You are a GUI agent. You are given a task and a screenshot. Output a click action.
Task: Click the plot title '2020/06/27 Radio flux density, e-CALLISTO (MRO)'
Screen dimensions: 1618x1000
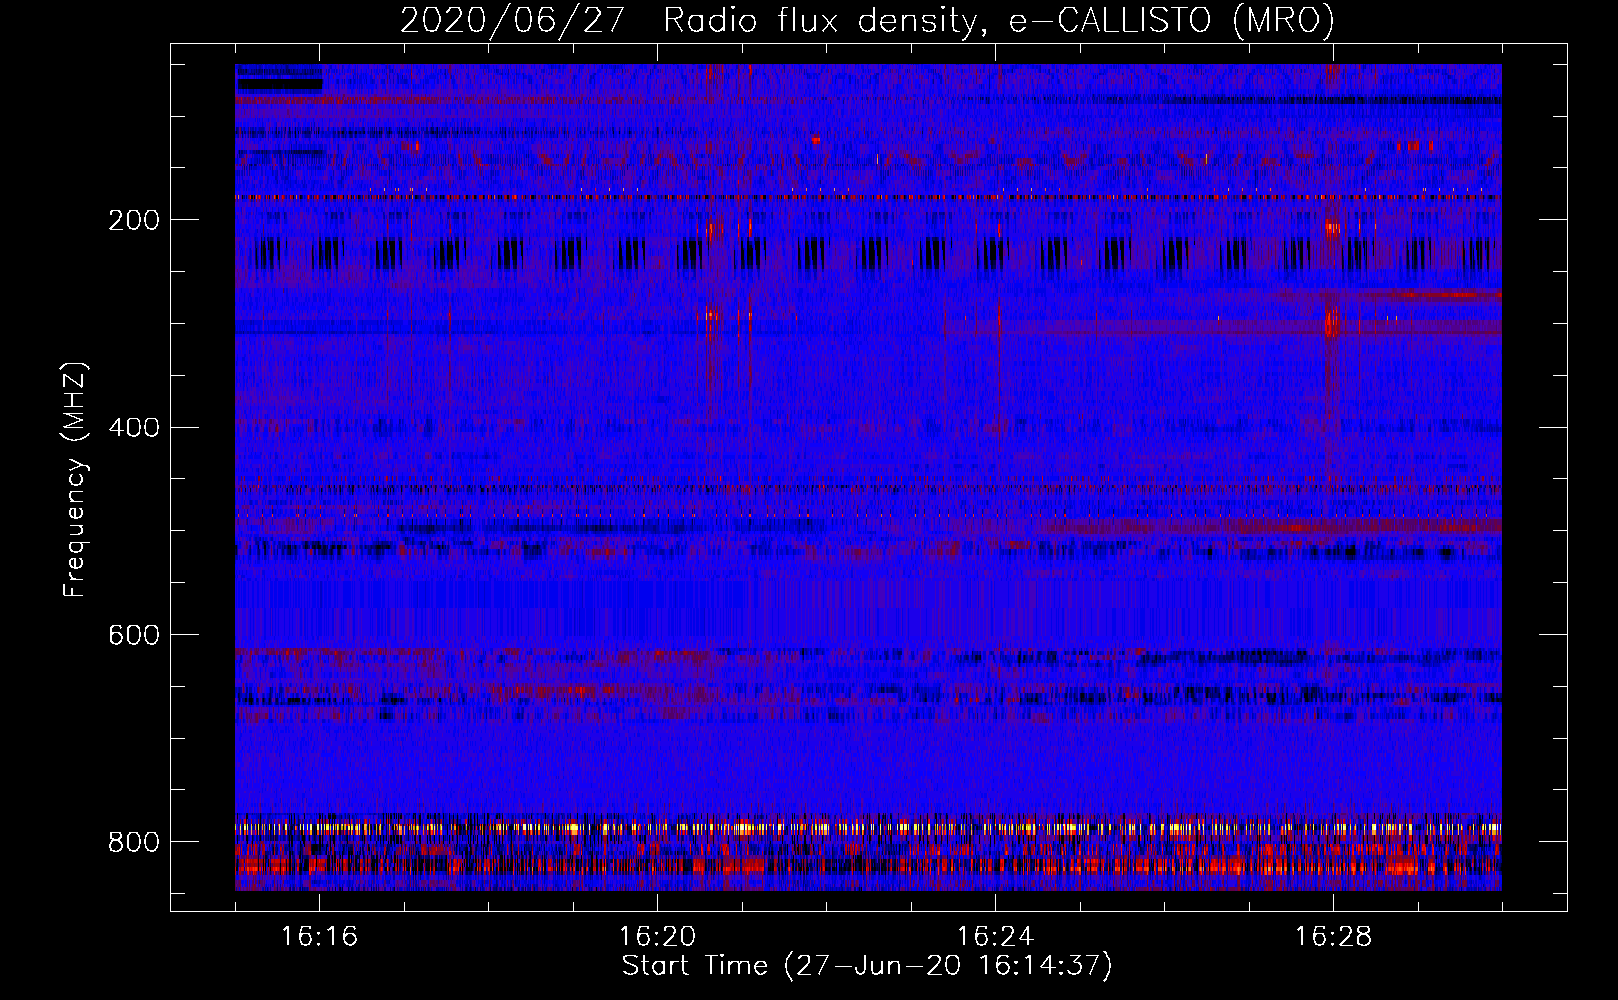[x=867, y=20]
